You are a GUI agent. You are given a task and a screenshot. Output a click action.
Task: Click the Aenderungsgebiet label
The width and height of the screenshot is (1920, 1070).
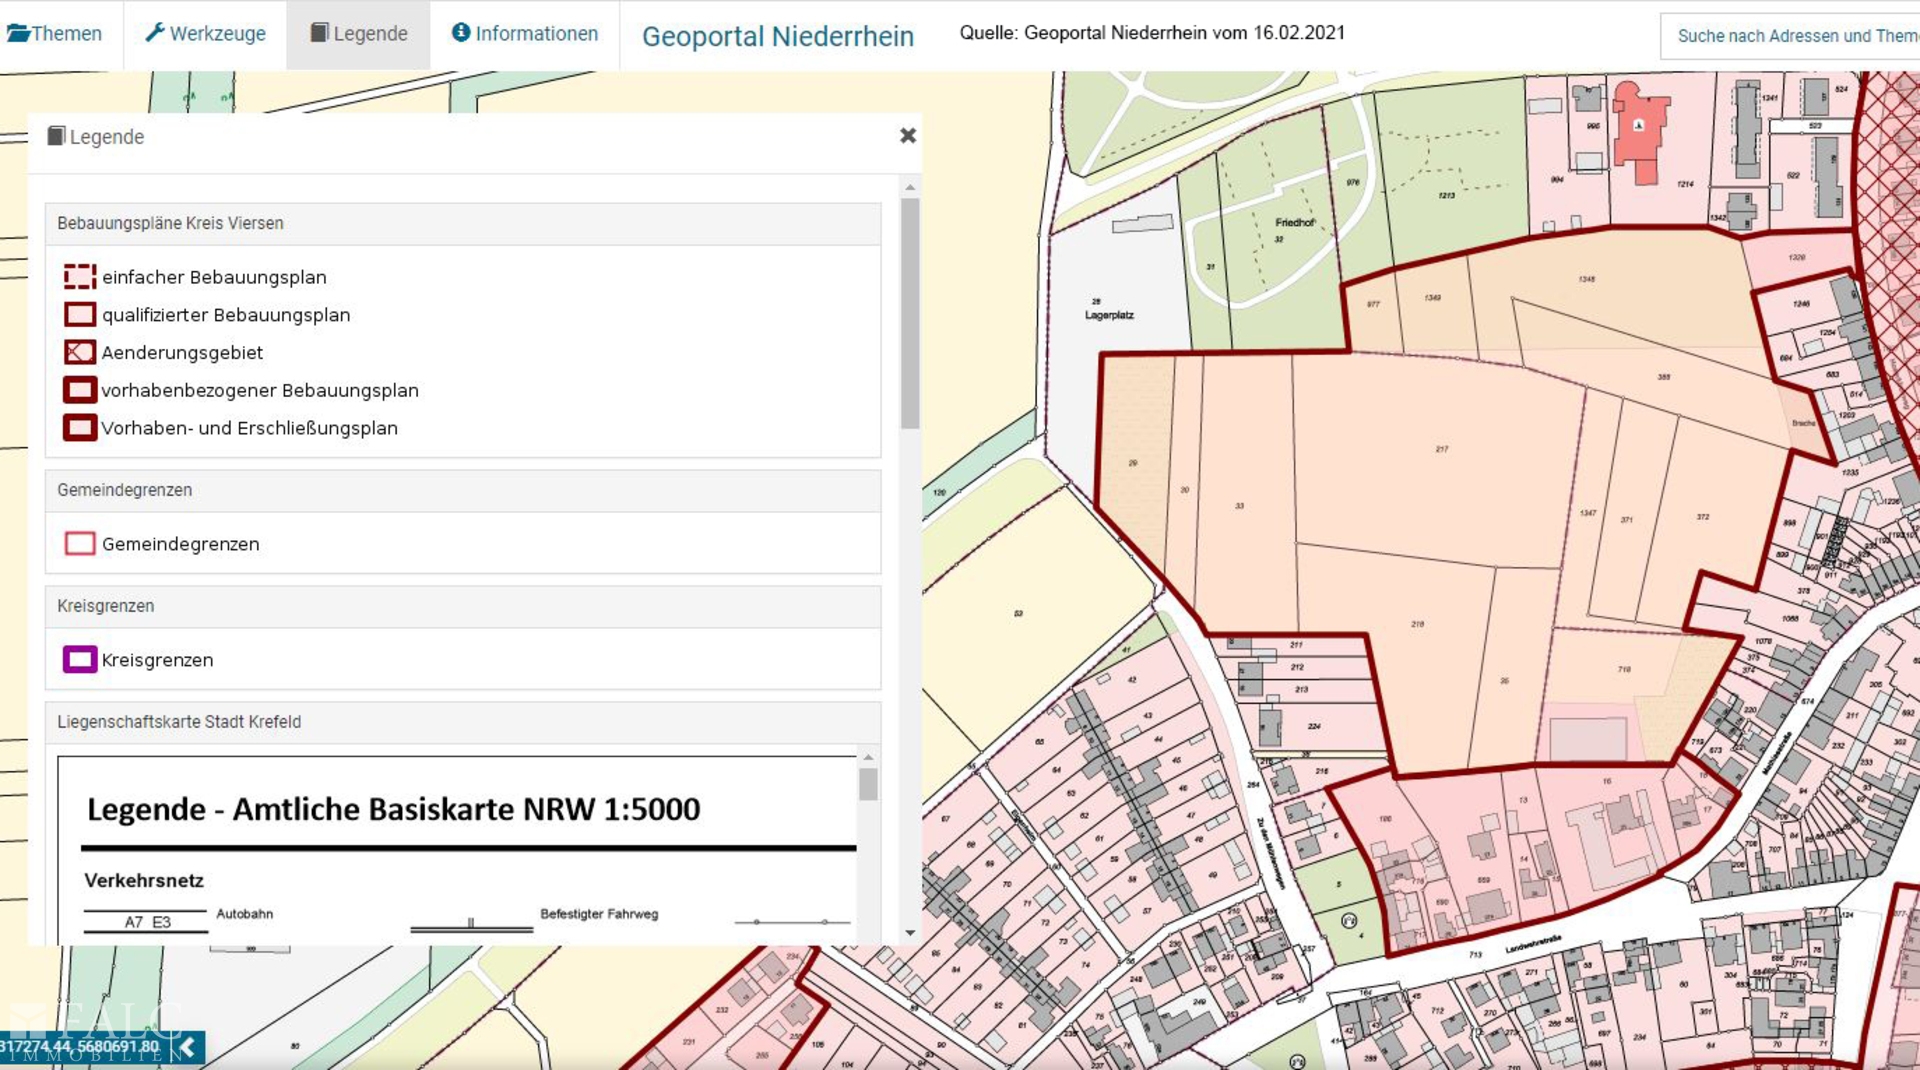[x=182, y=353]
